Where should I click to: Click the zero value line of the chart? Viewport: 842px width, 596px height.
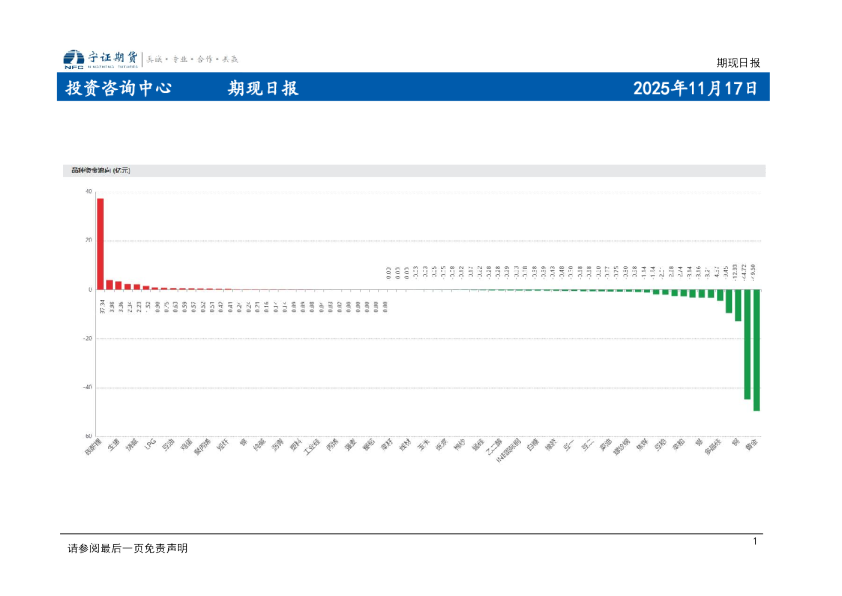click(400, 288)
